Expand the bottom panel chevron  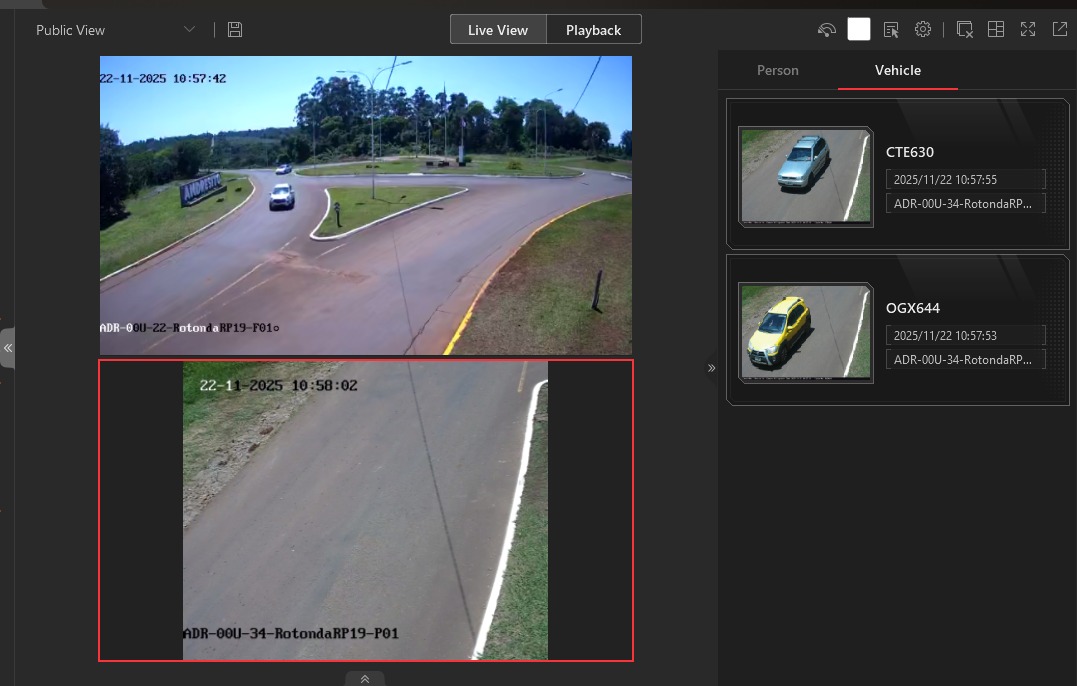click(365, 679)
